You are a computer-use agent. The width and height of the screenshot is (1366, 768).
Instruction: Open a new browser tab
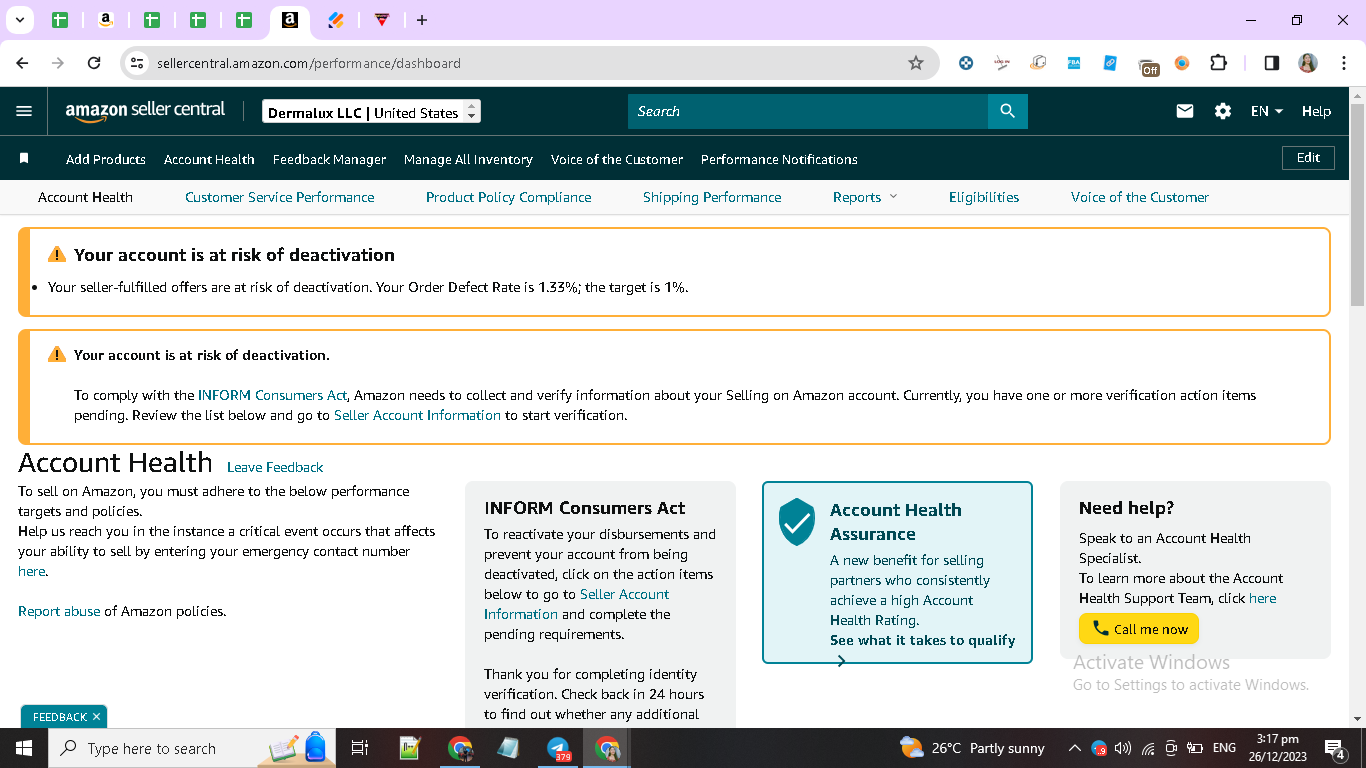[x=422, y=20]
